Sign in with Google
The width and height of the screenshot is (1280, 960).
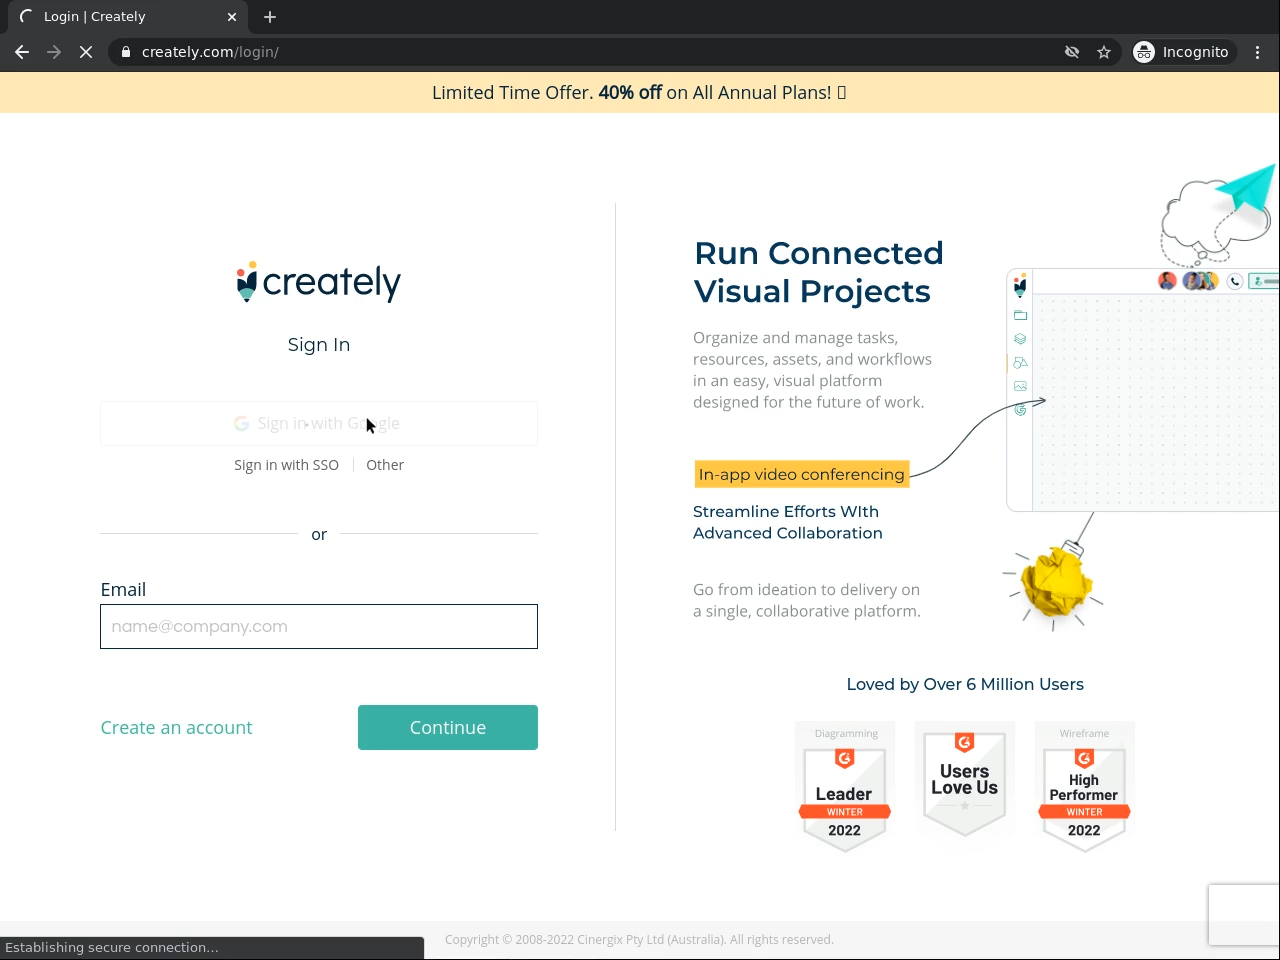click(319, 423)
